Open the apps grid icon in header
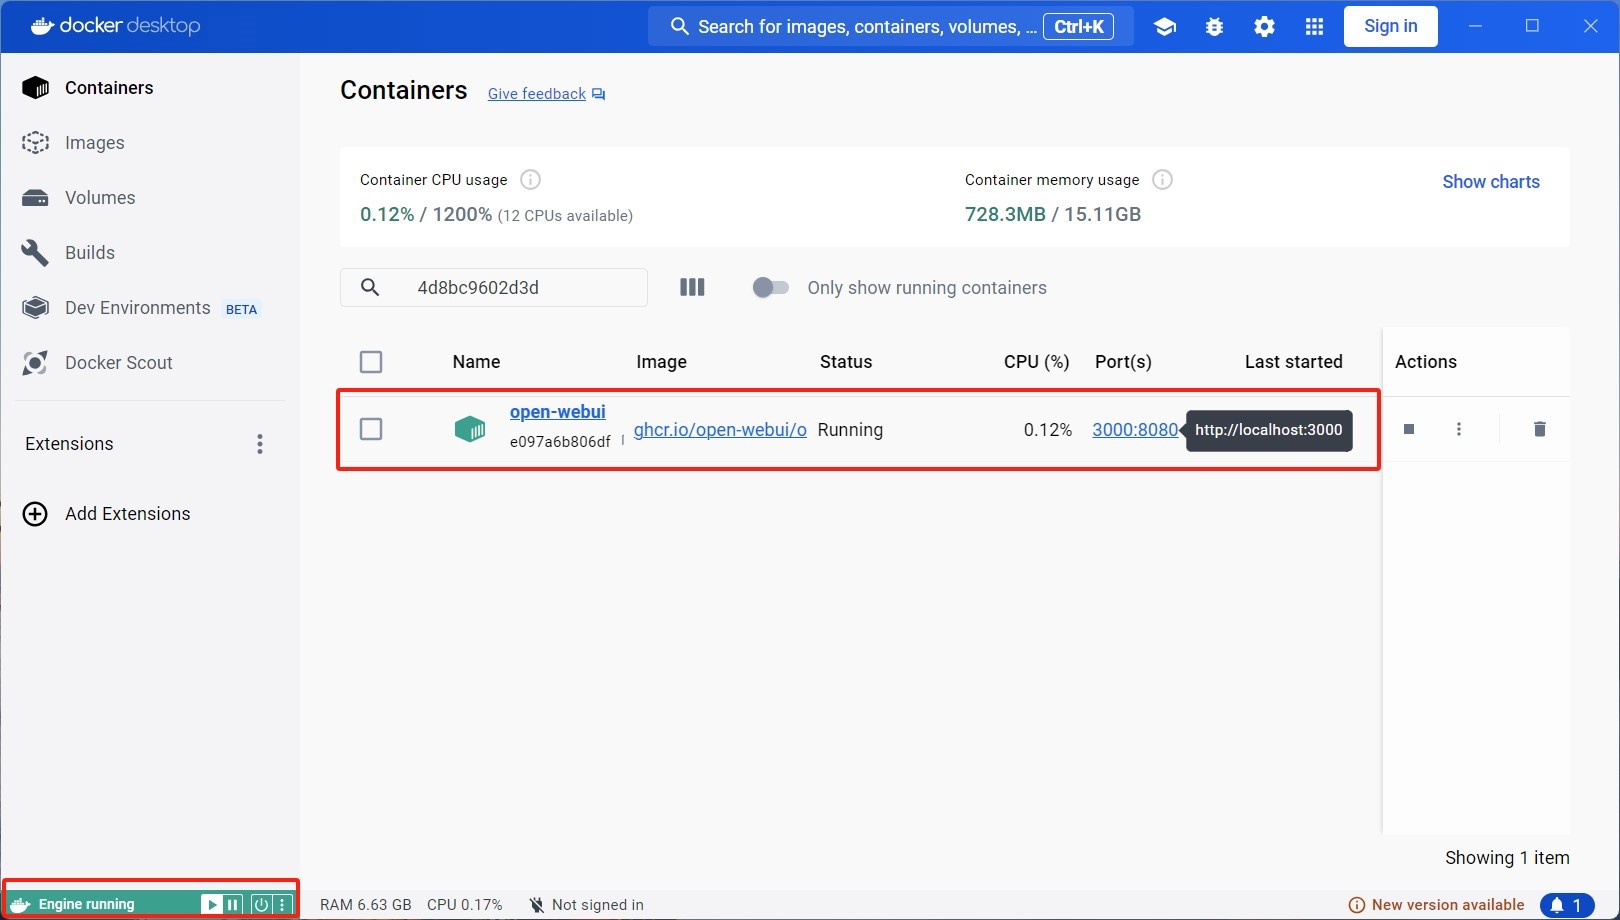1620x920 pixels. (x=1314, y=27)
